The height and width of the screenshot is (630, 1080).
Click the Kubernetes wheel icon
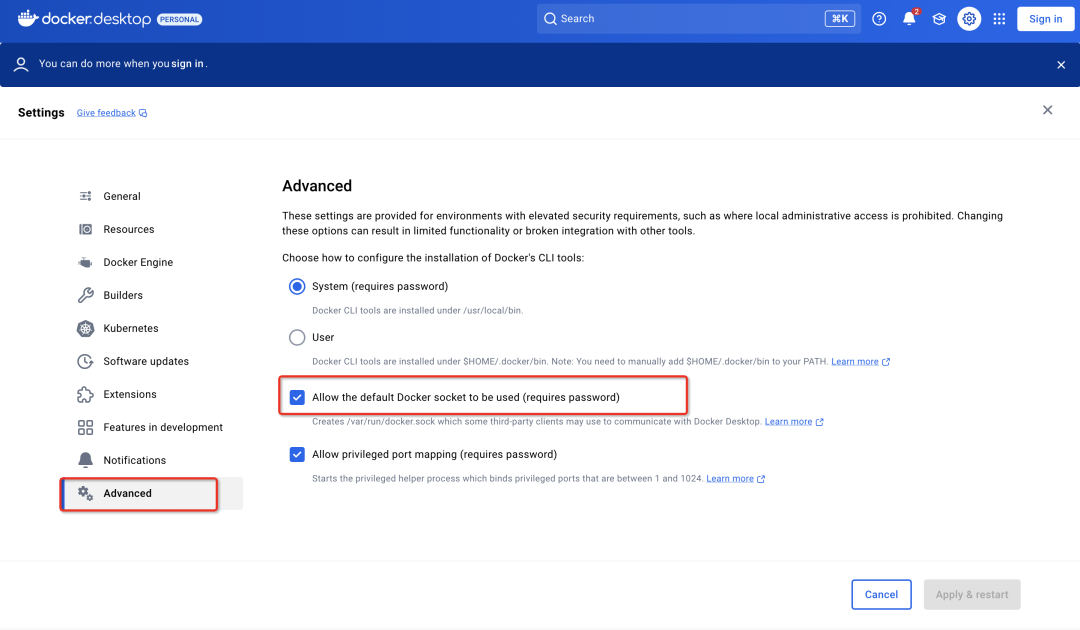85,328
